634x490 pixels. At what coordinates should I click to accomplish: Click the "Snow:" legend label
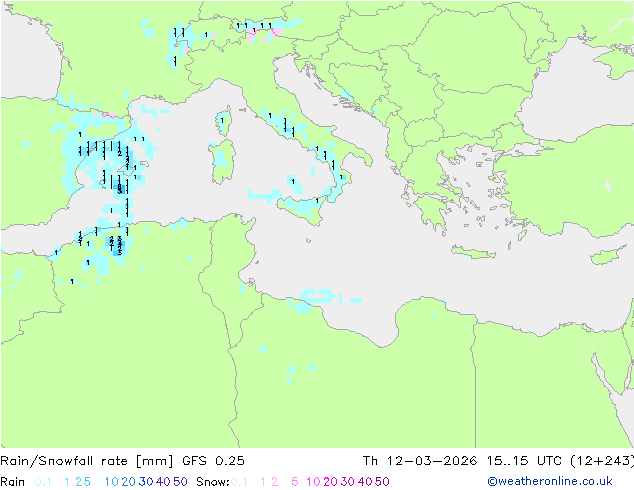pos(213,482)
